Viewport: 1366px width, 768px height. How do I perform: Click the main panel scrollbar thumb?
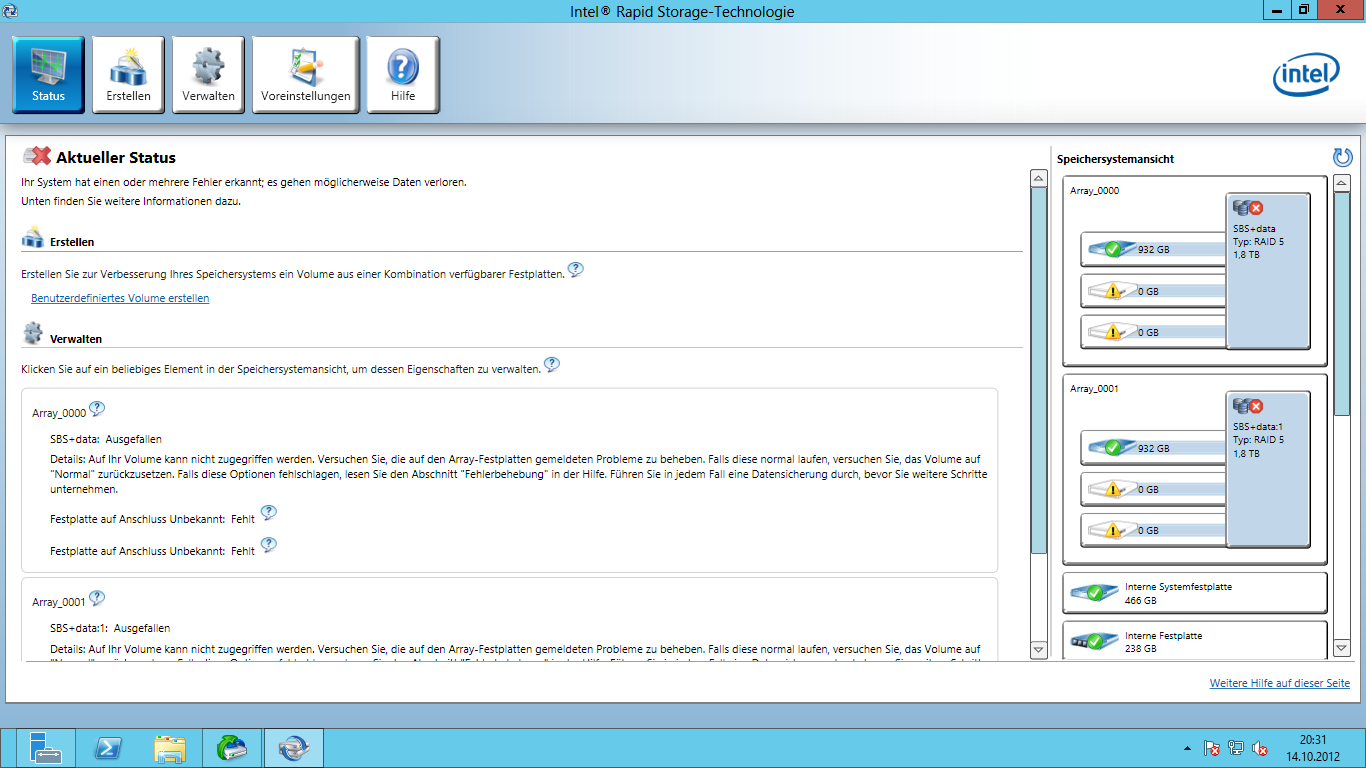tap(1038, 370)
